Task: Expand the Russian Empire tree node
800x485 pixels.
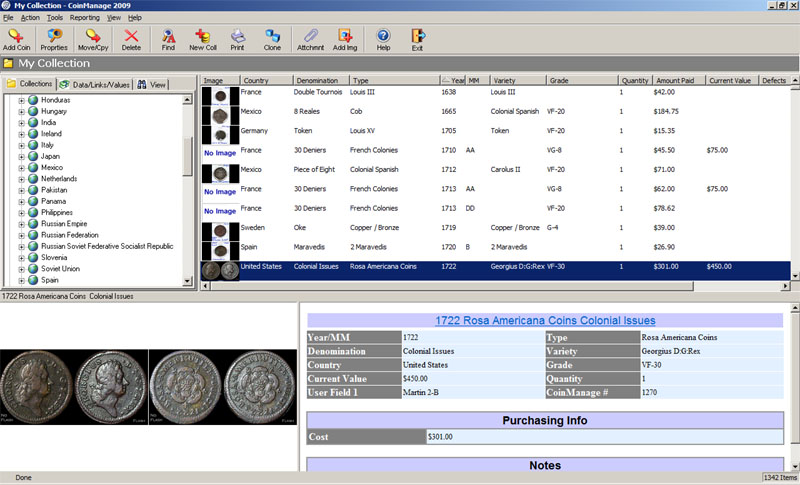Action: pos(21,224)
